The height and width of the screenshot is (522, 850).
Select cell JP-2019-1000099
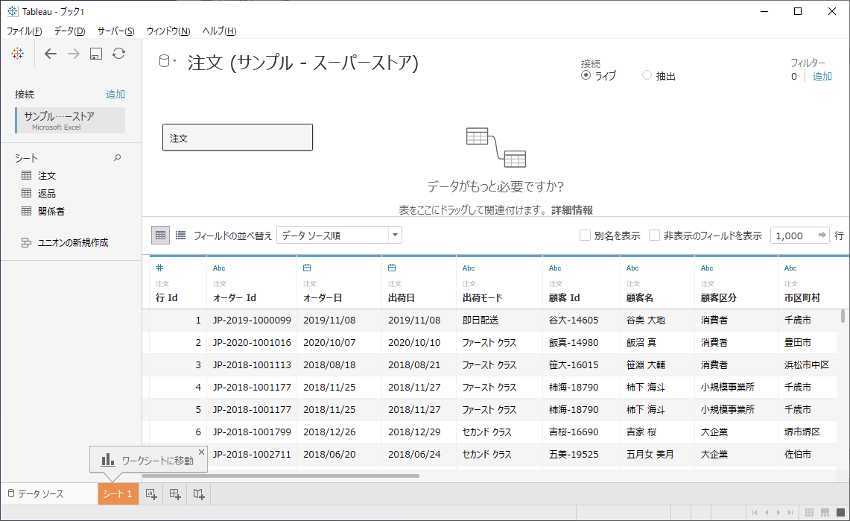point(252,320)
